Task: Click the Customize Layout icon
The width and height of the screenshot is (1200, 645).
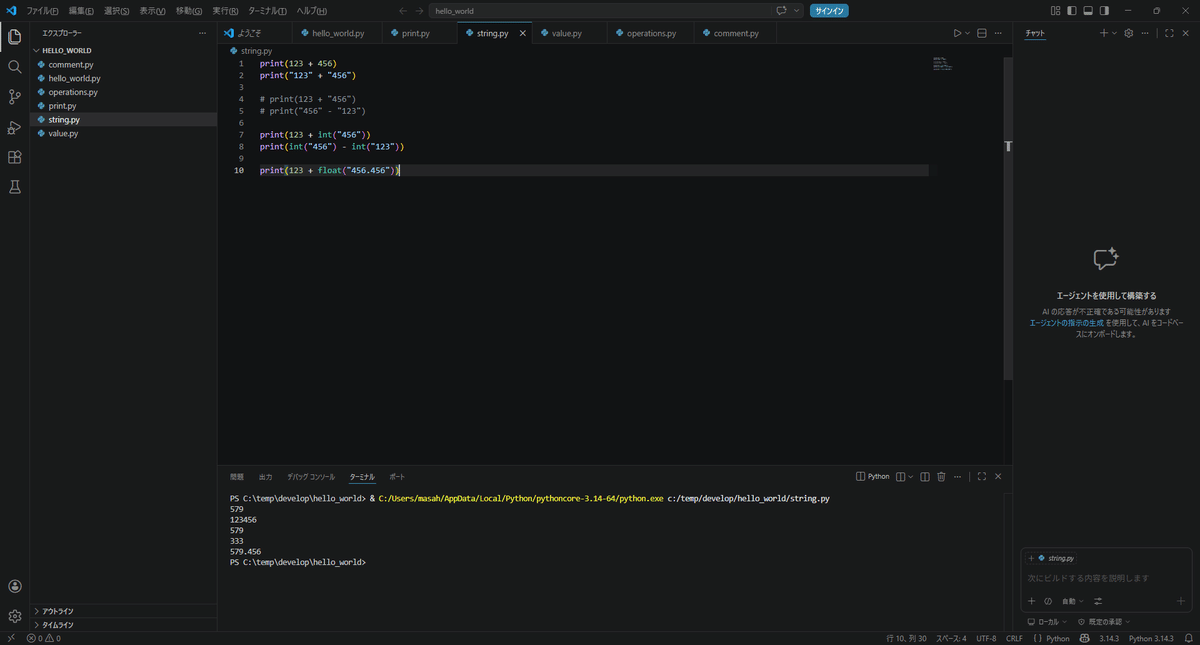Action: click(x=1055, y=11)
